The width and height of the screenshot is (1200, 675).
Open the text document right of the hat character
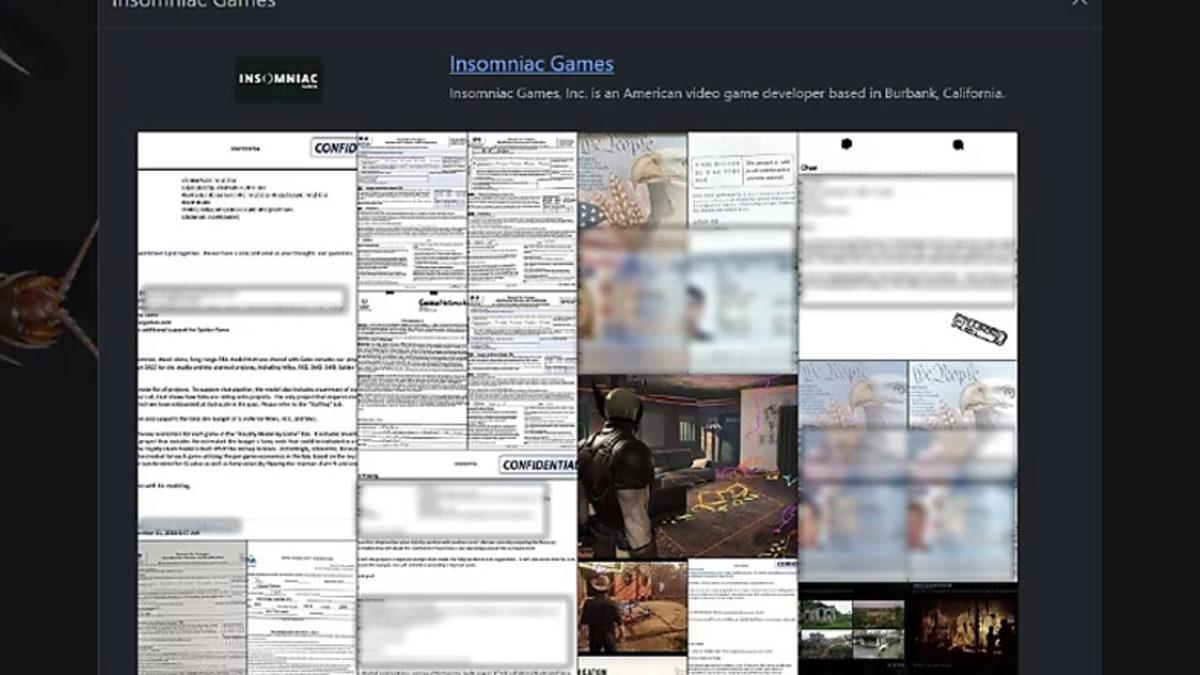(742, 615)
